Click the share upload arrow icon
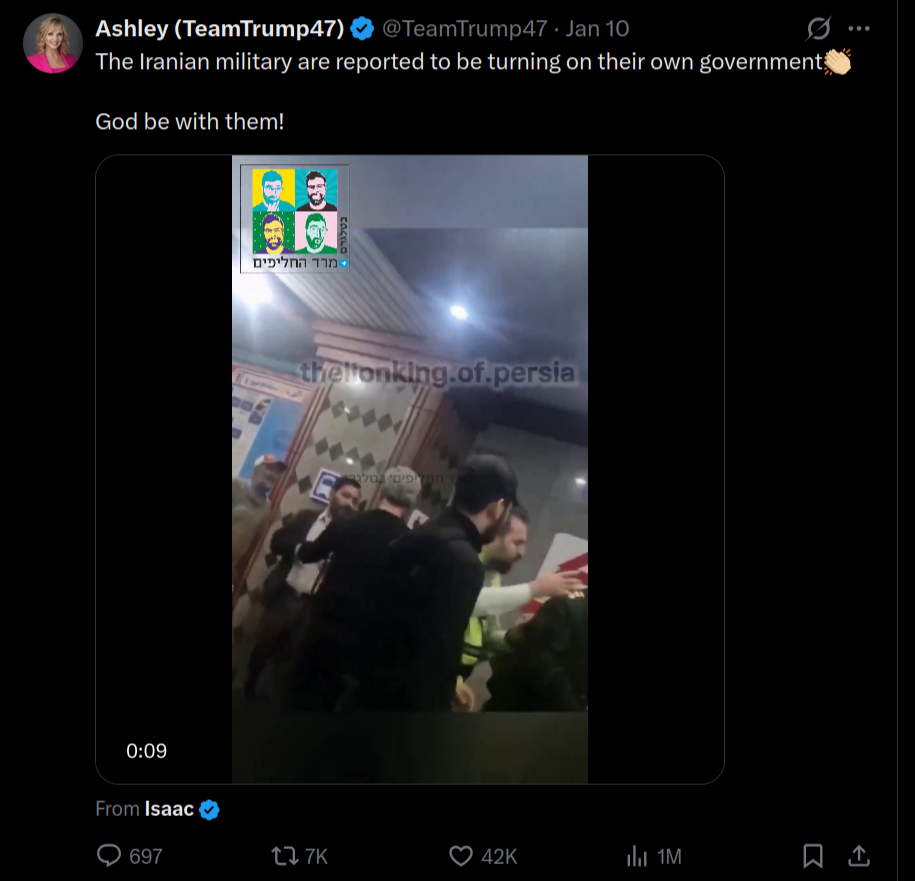 858,855
